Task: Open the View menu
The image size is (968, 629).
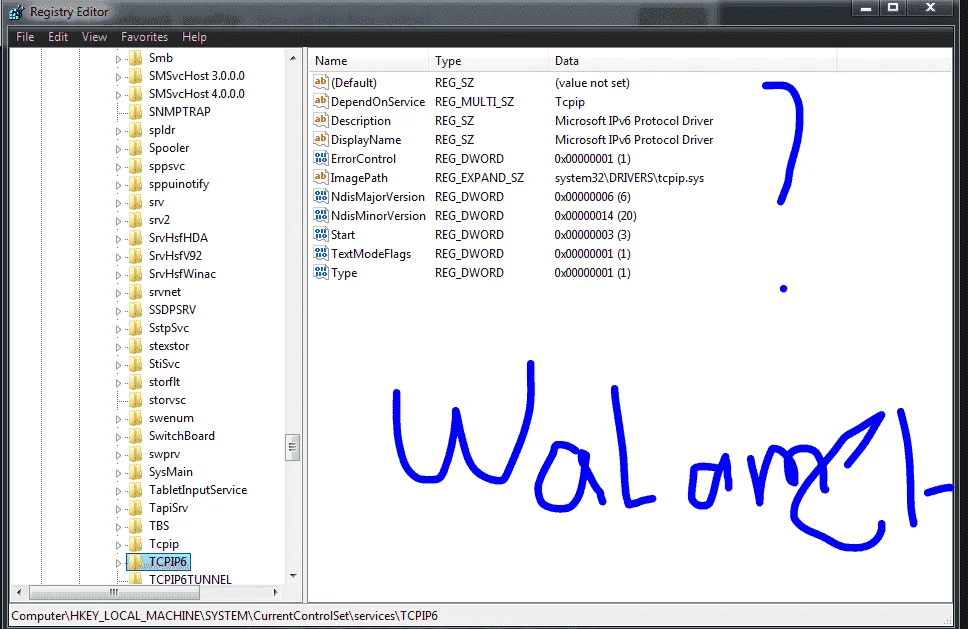Action: [94, 37]
